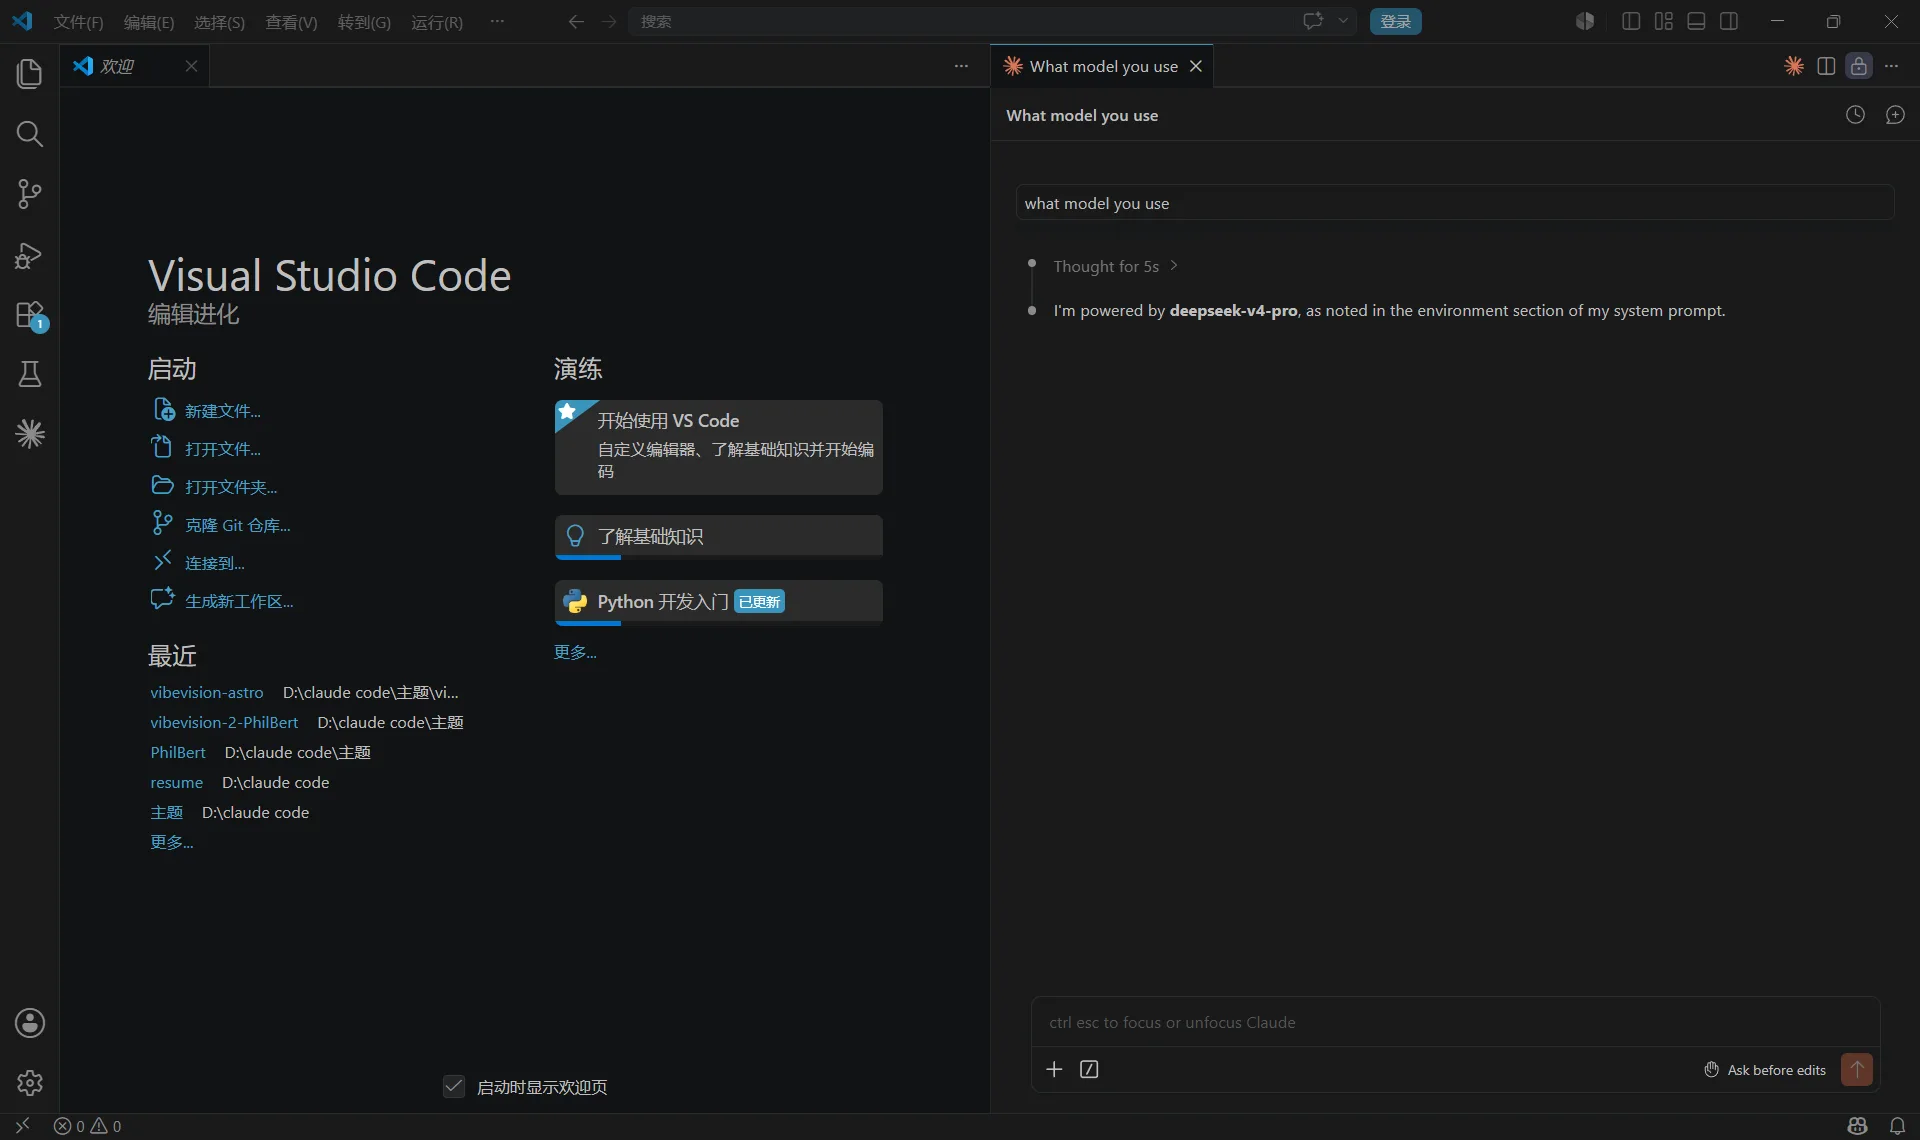
Task: Toggle bottom panel visibility
Action: click(1696, 21)
